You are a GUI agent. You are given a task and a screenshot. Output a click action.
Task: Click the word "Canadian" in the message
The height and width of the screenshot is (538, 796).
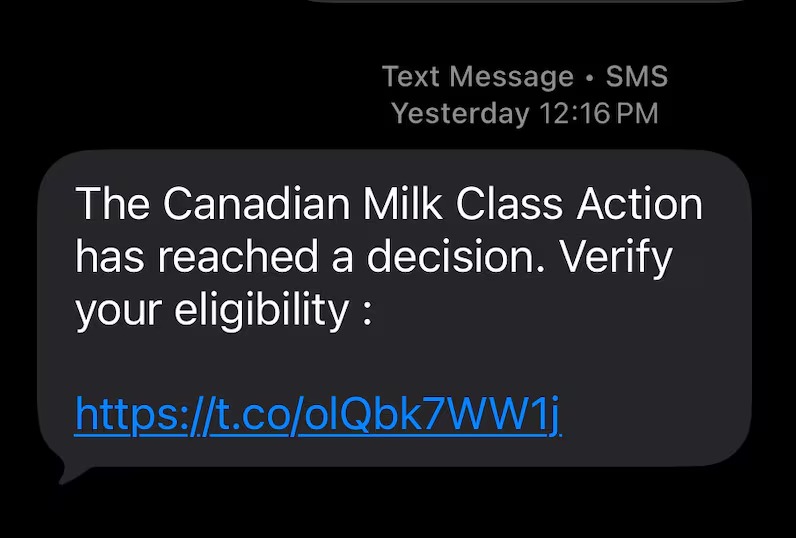256,205
